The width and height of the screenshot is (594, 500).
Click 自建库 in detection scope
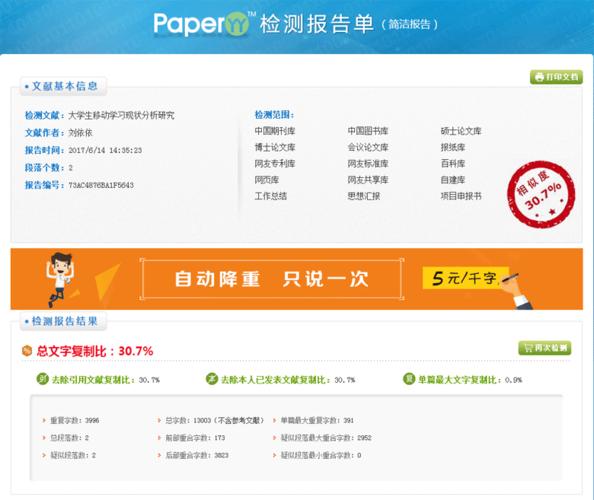(x=453, y=180)
